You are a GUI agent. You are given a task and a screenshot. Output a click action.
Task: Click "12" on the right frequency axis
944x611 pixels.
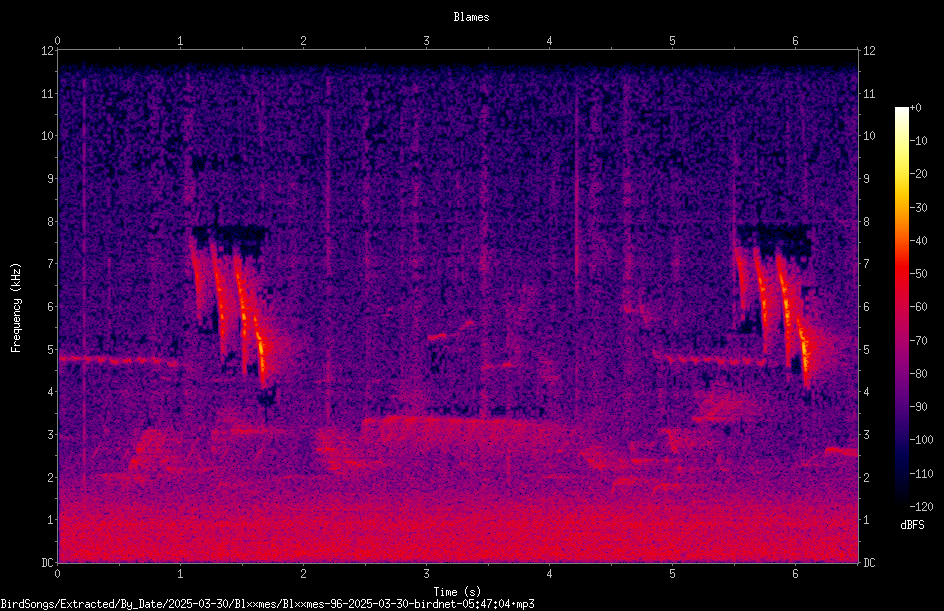(x=869, y=51)
